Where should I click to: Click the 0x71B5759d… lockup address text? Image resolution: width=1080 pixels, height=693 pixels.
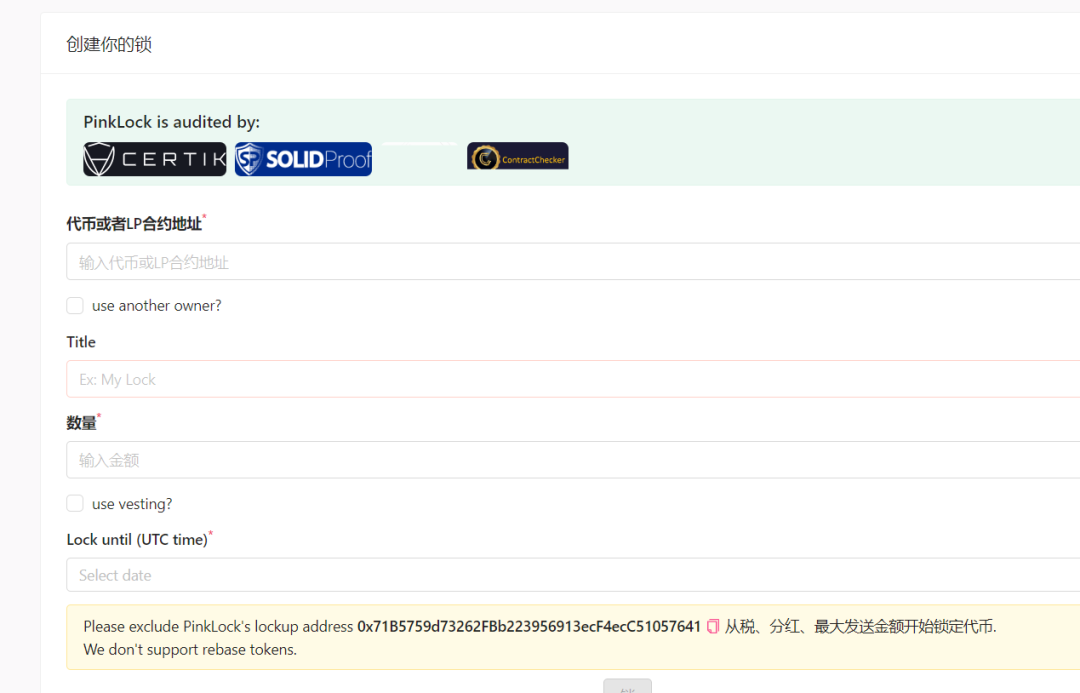528,626
